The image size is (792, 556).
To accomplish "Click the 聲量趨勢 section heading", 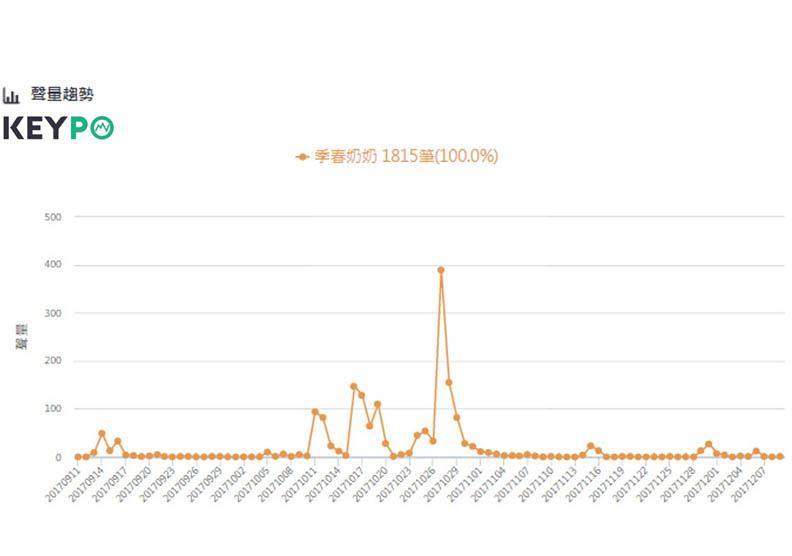I will pos(62,95).
